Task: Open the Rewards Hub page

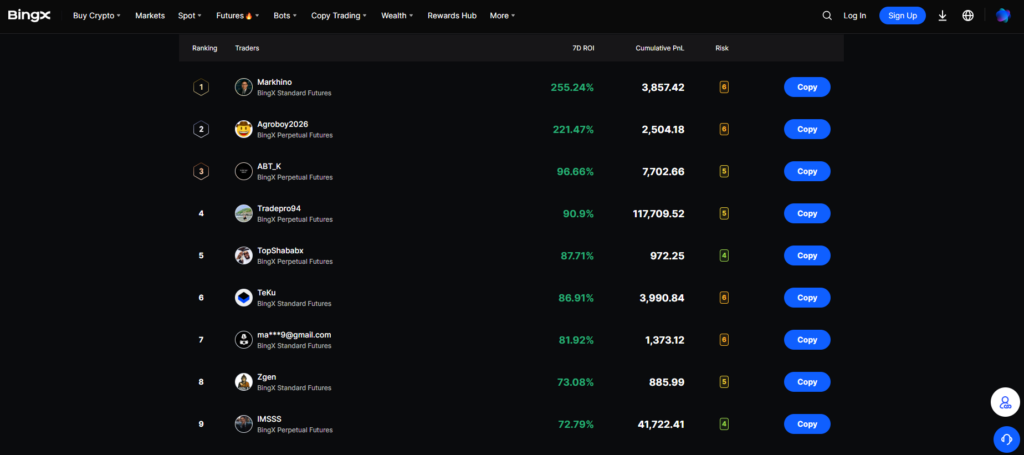Action: point(451,16)
